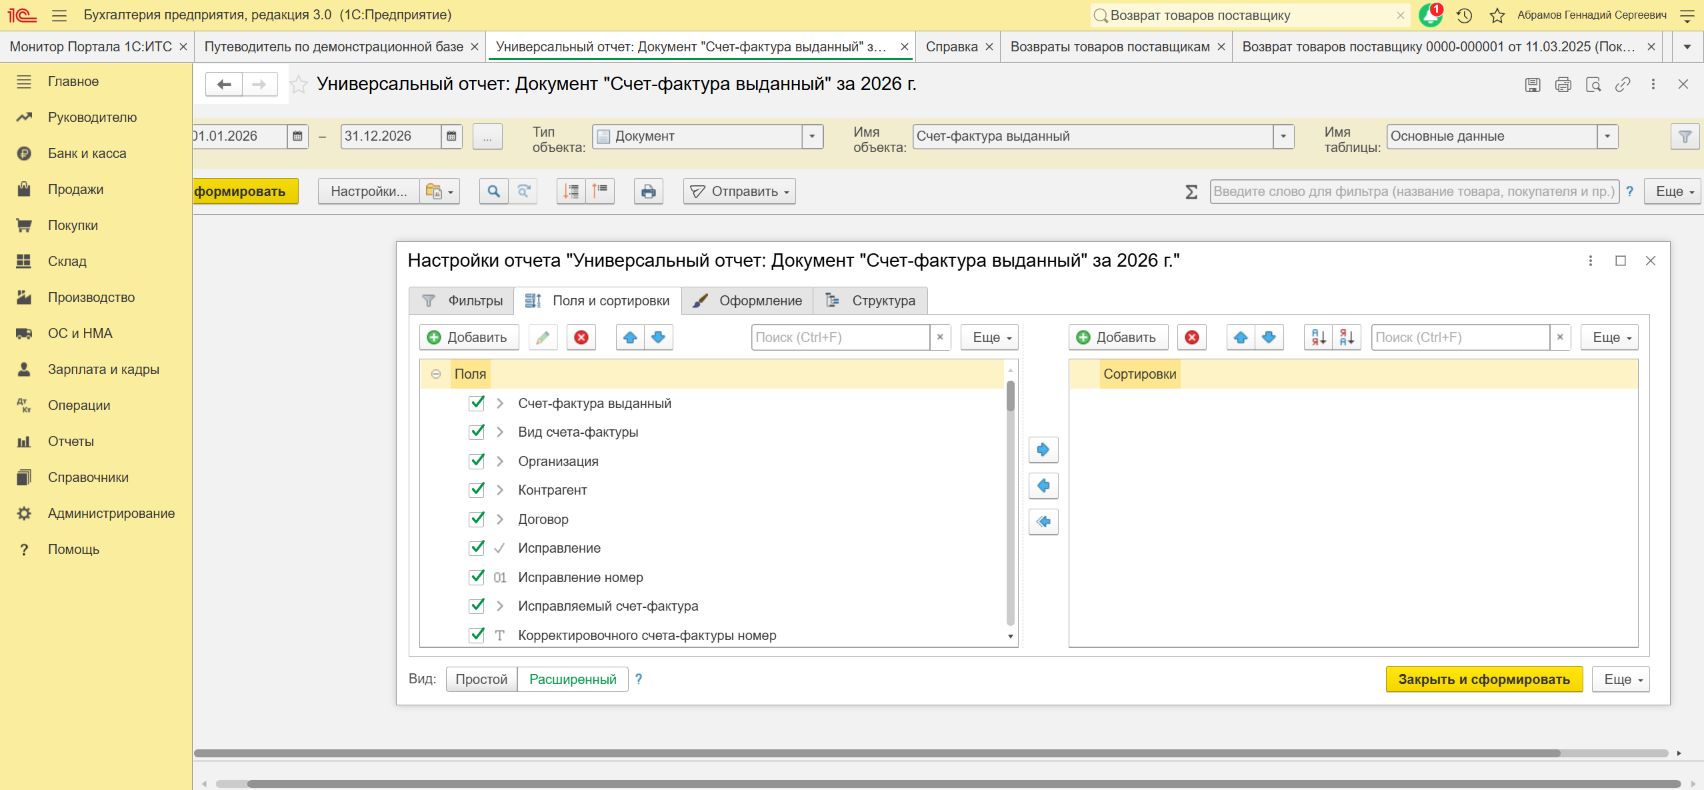
Task: Open the notifications bell
Action: 1431,15
